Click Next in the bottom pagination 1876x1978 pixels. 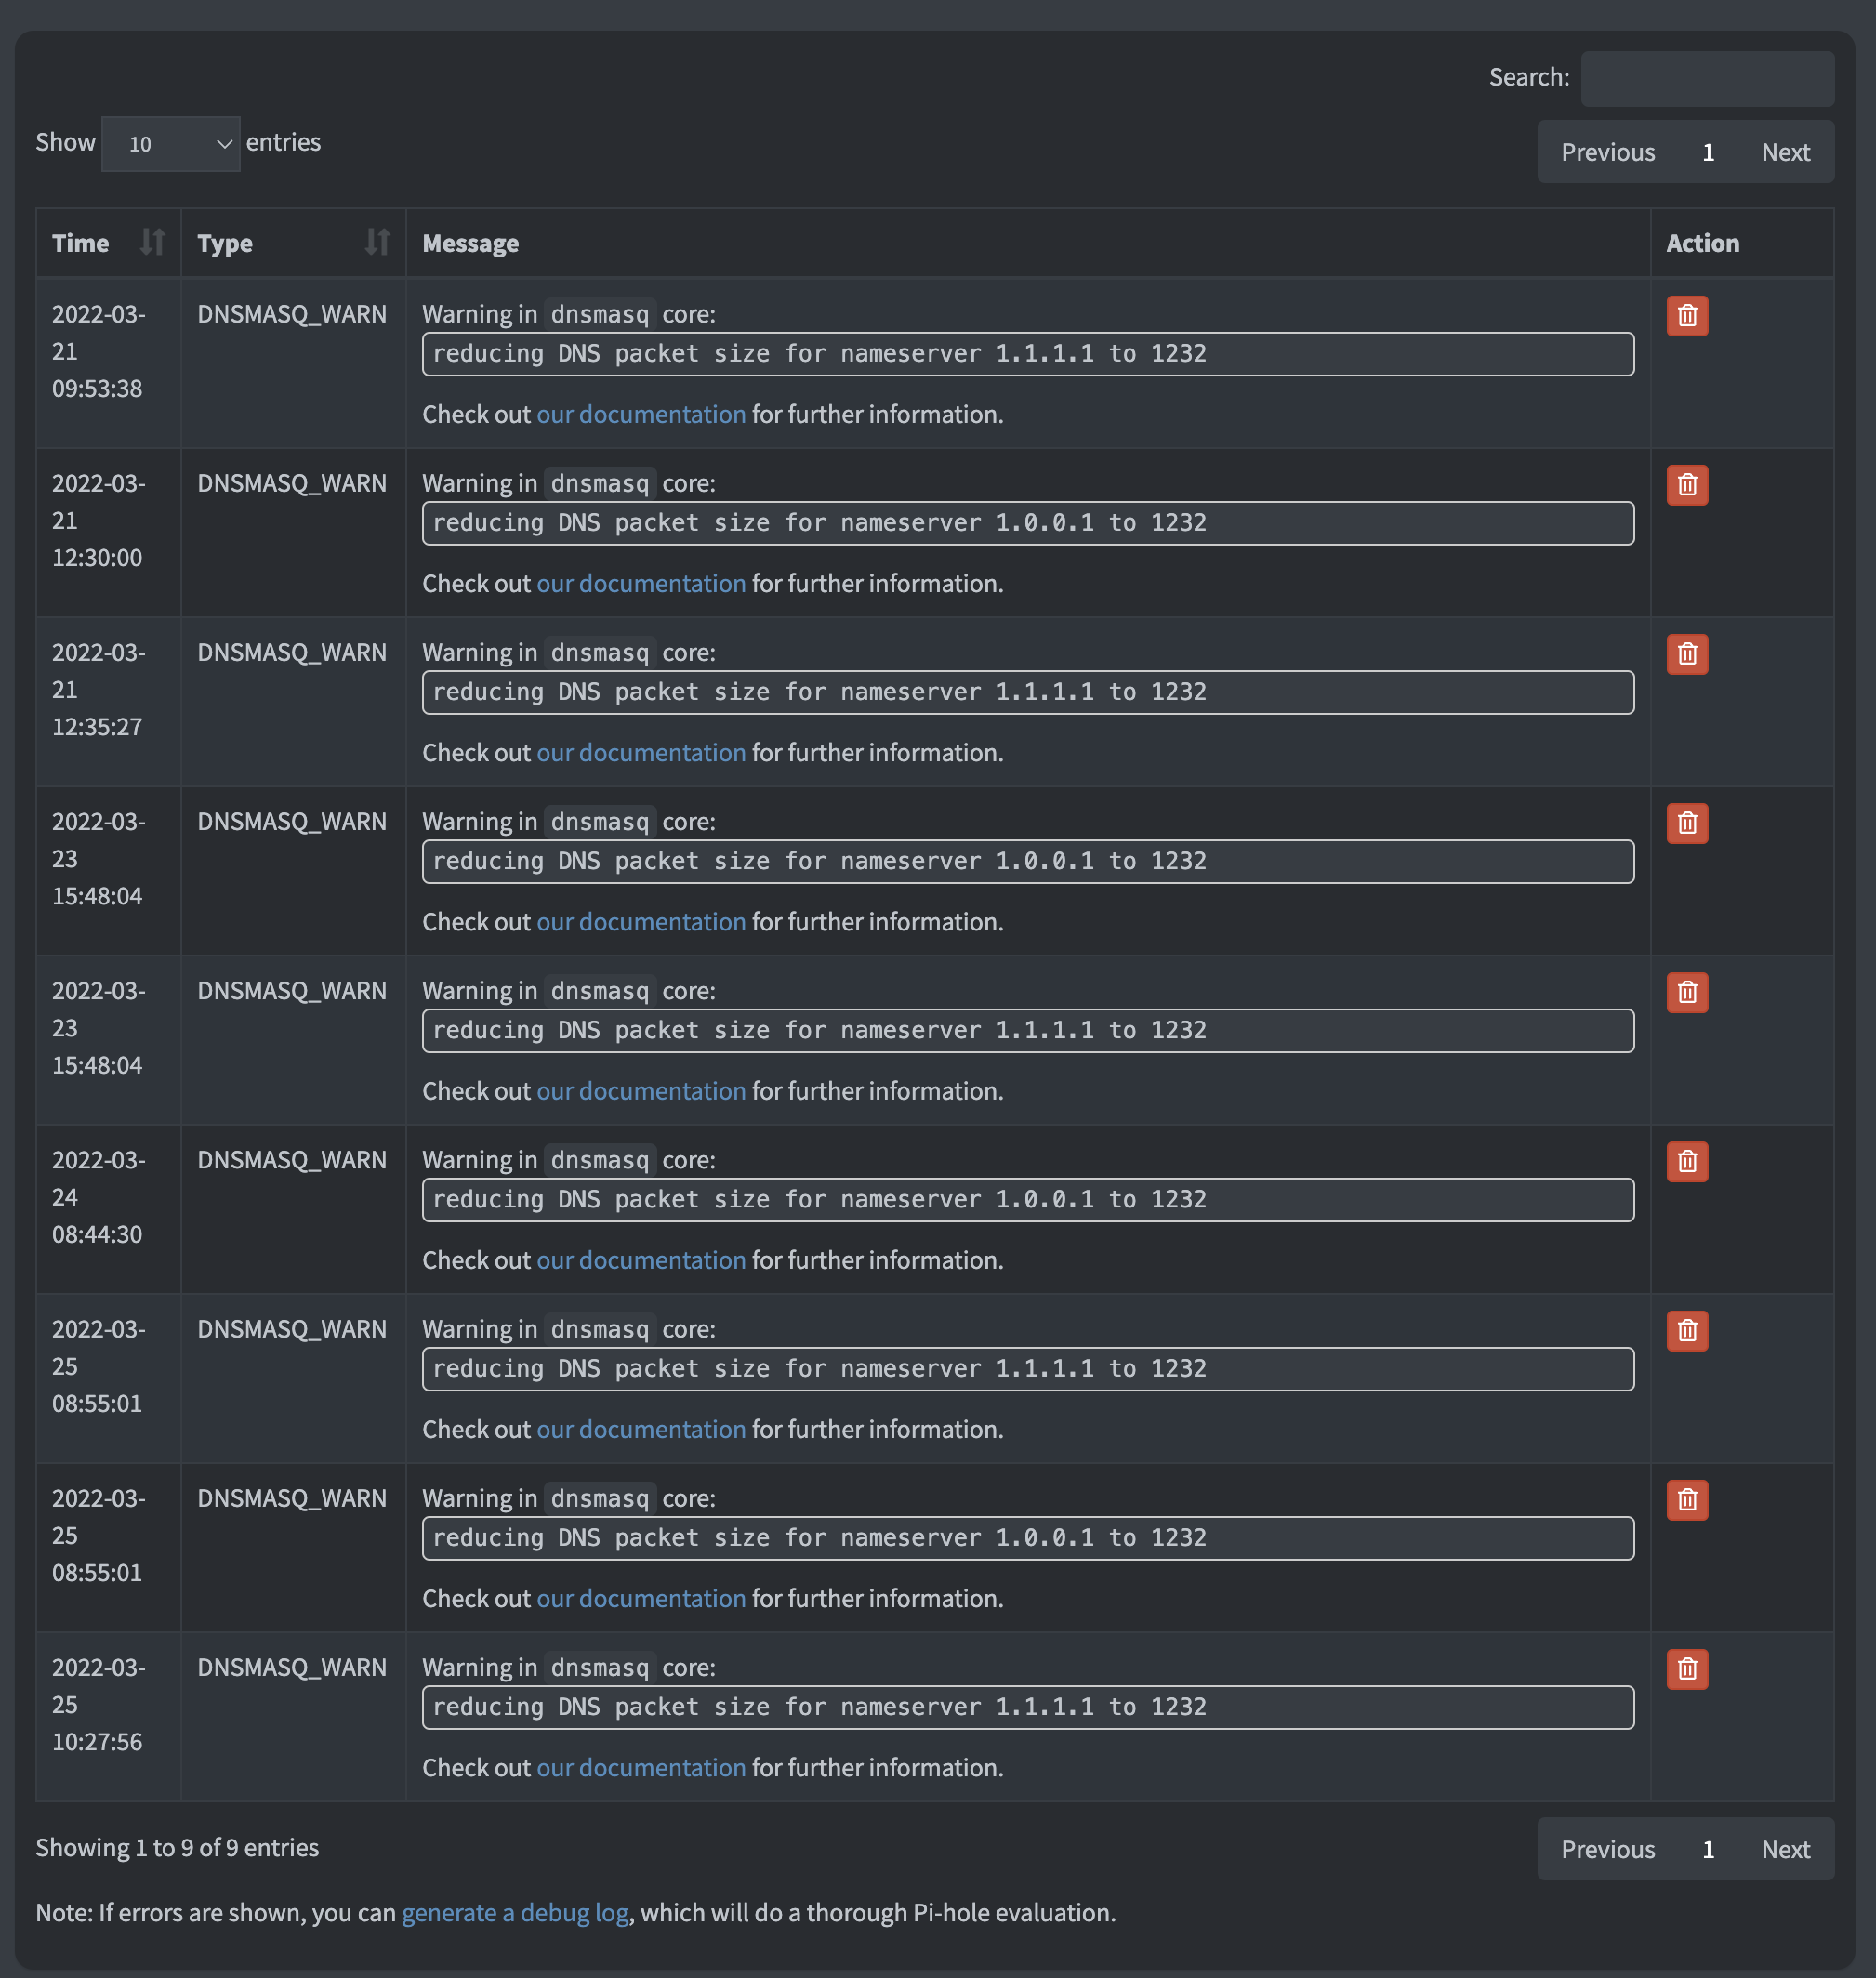click(1785, 1848)
